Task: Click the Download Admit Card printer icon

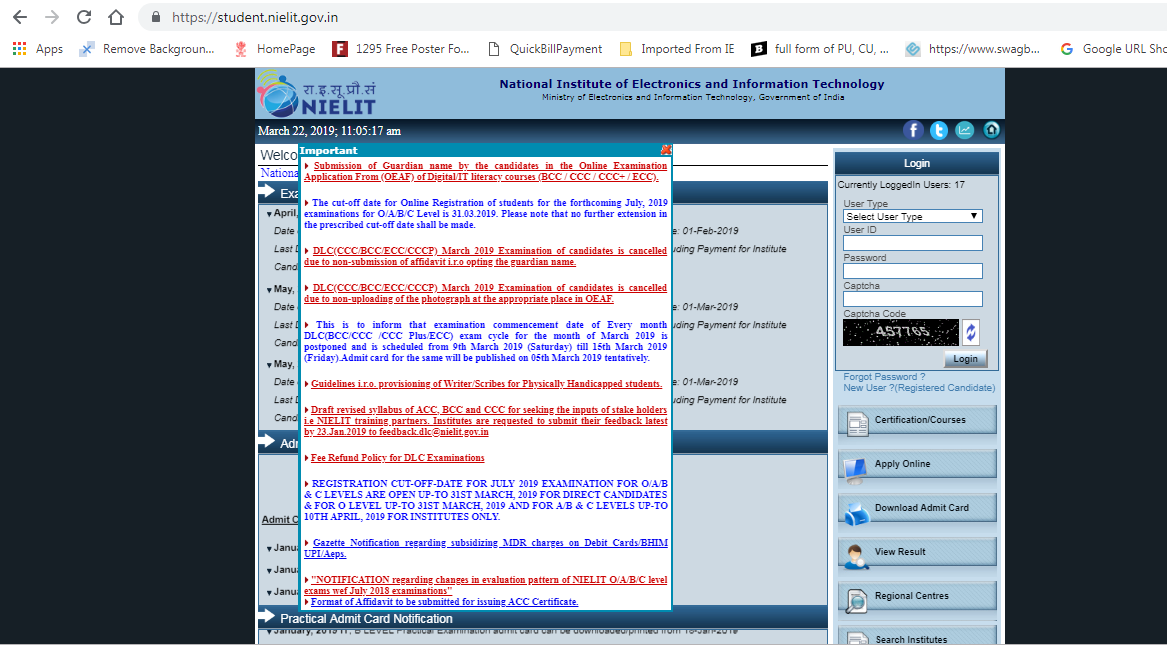Action: pos(857,513)
